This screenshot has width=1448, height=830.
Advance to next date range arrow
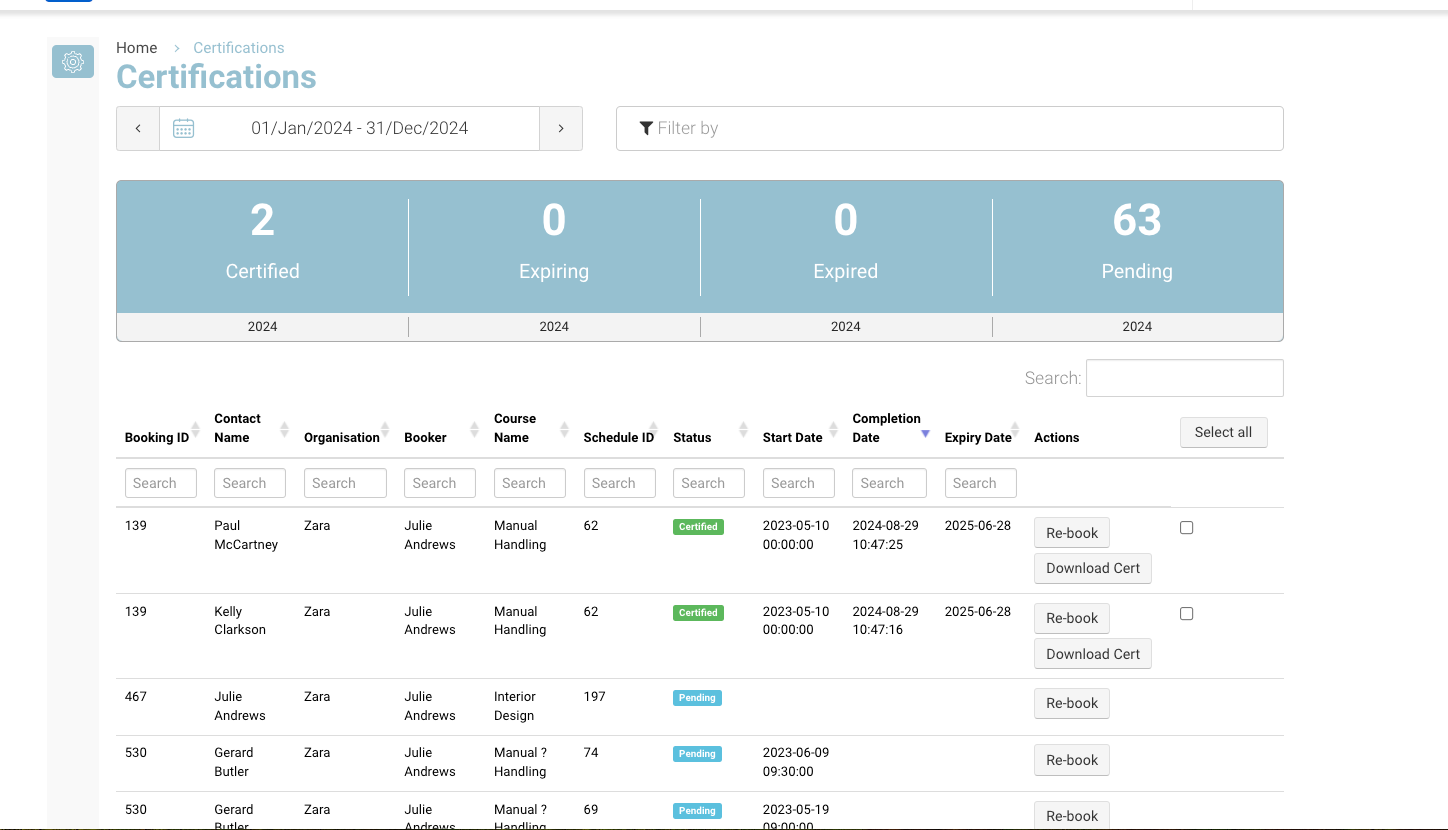tap(561, 128)
